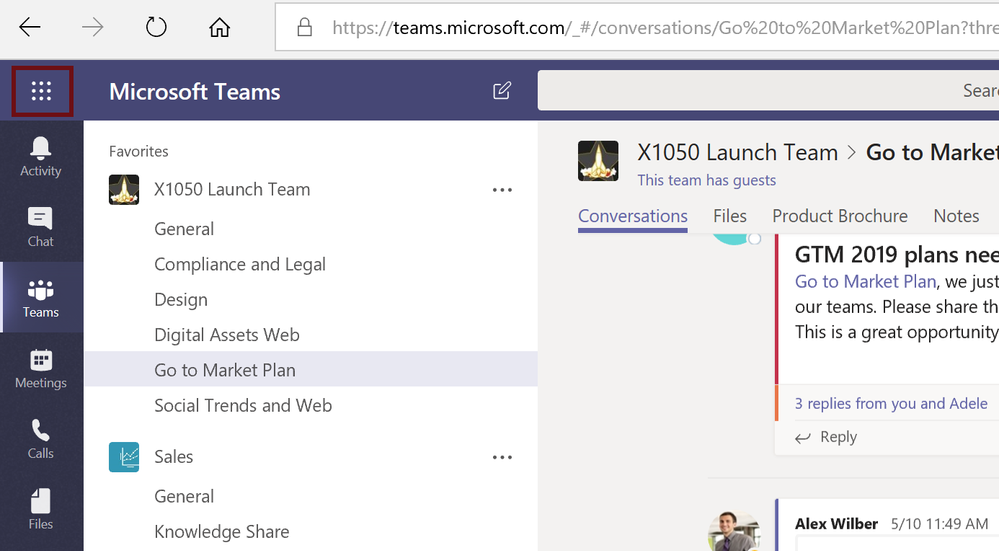Open Meetings calendar in left rail
This screenshot has width=999, height=551.
[41, 368]
